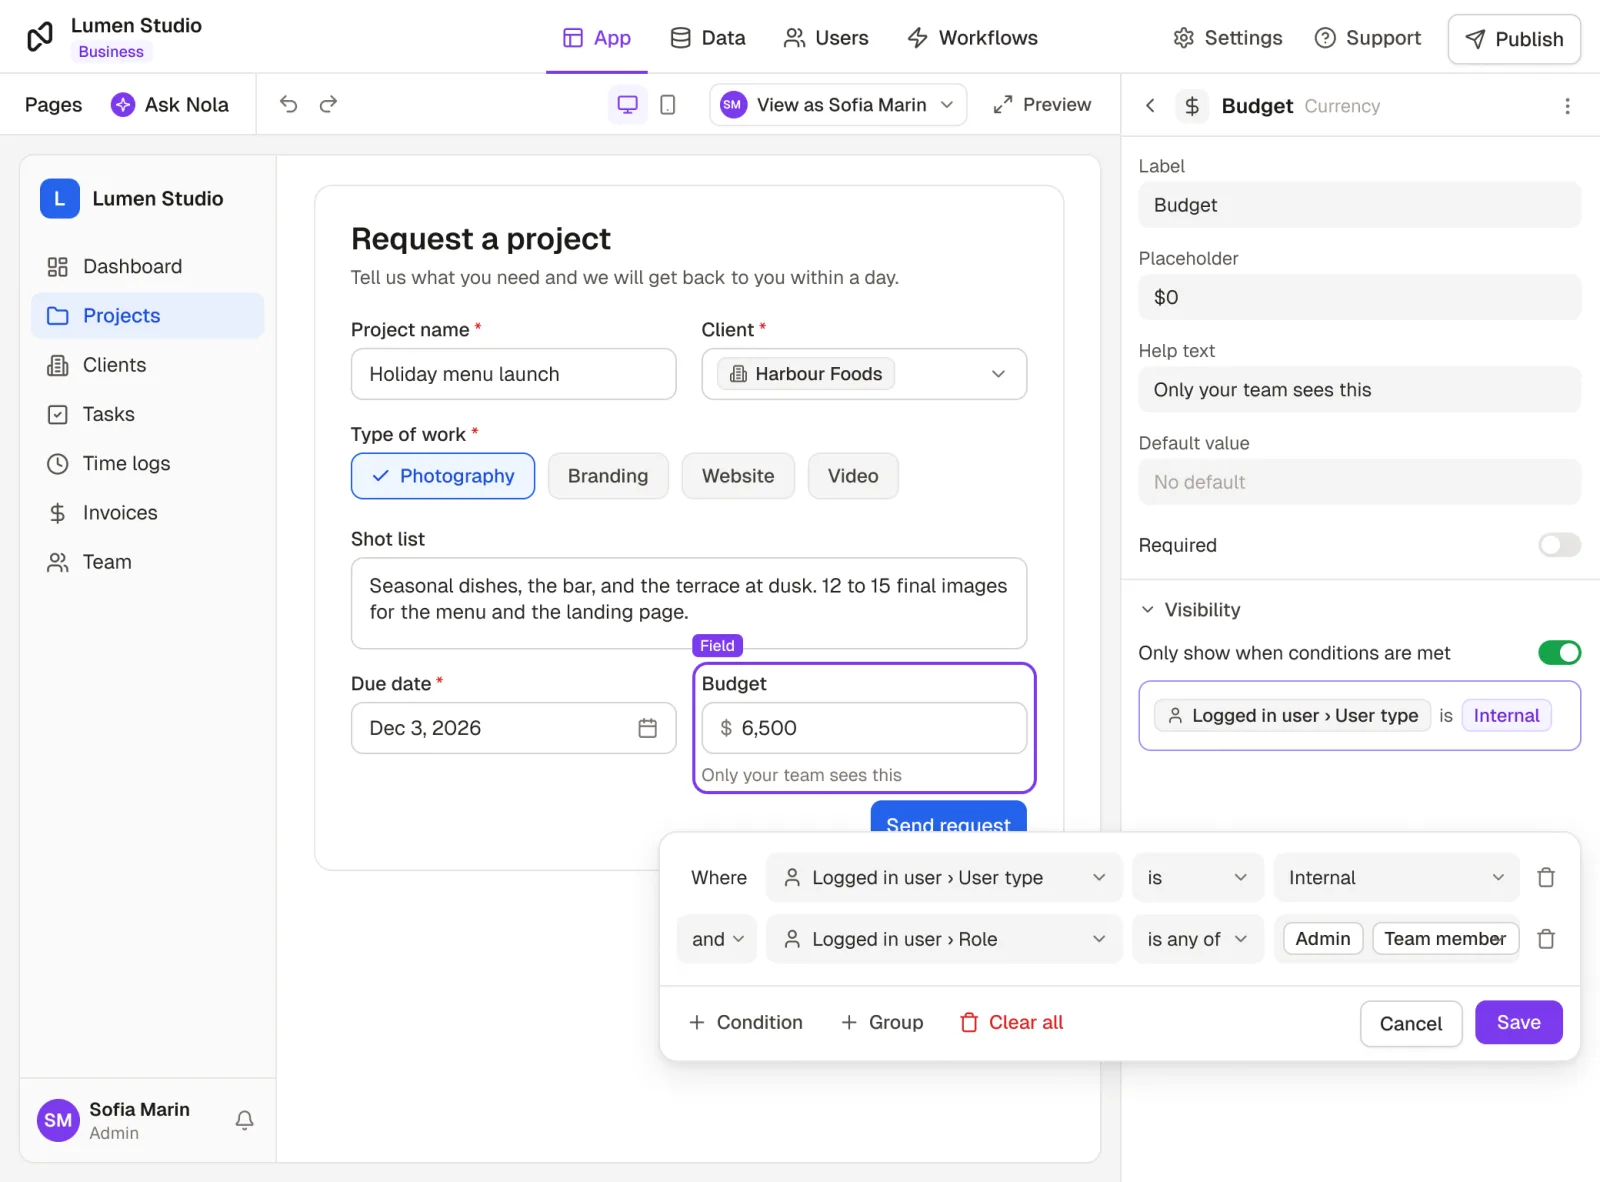Viewport: 1600px width, 1182px height.
Task: Select the Video work type
Action: 853,476
